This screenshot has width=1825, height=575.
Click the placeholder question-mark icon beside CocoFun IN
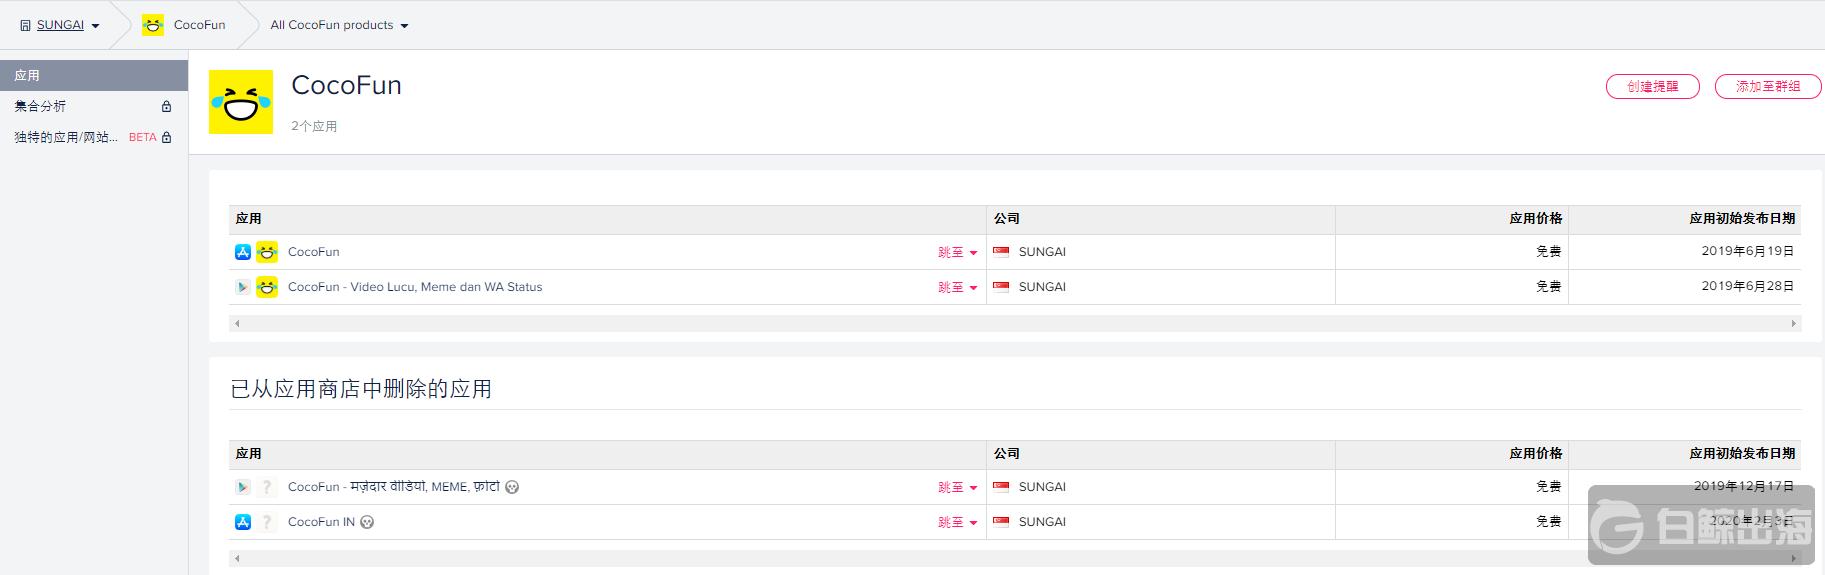tap(267, 522)
